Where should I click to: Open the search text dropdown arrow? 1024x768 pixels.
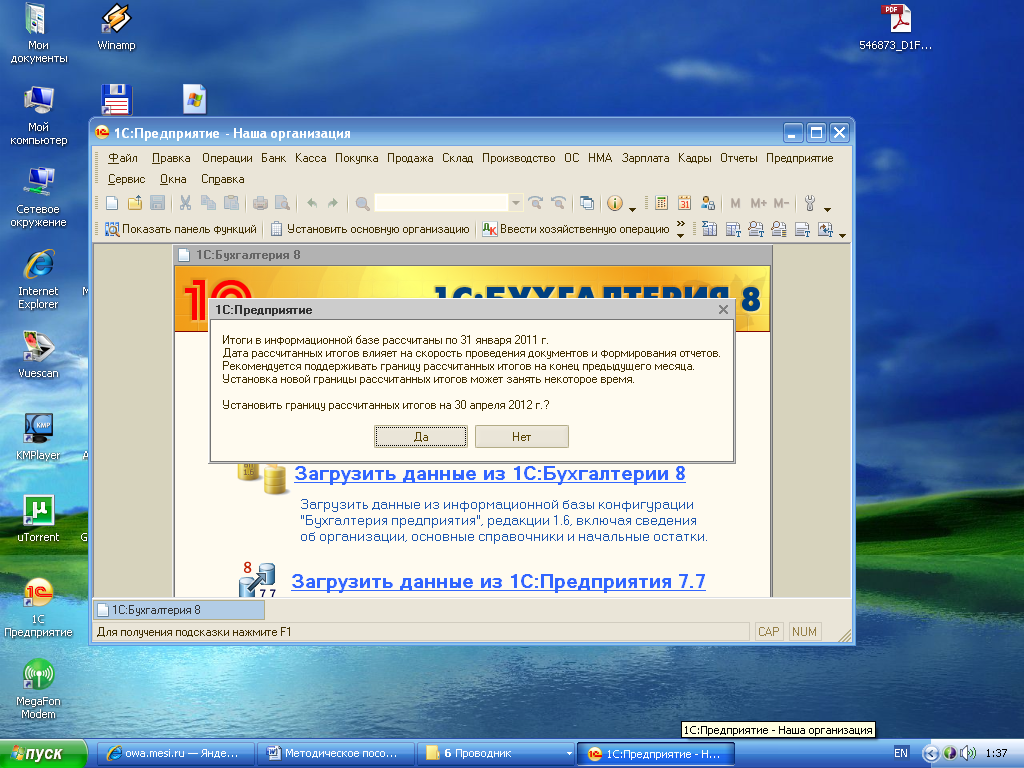click(516, 203)
